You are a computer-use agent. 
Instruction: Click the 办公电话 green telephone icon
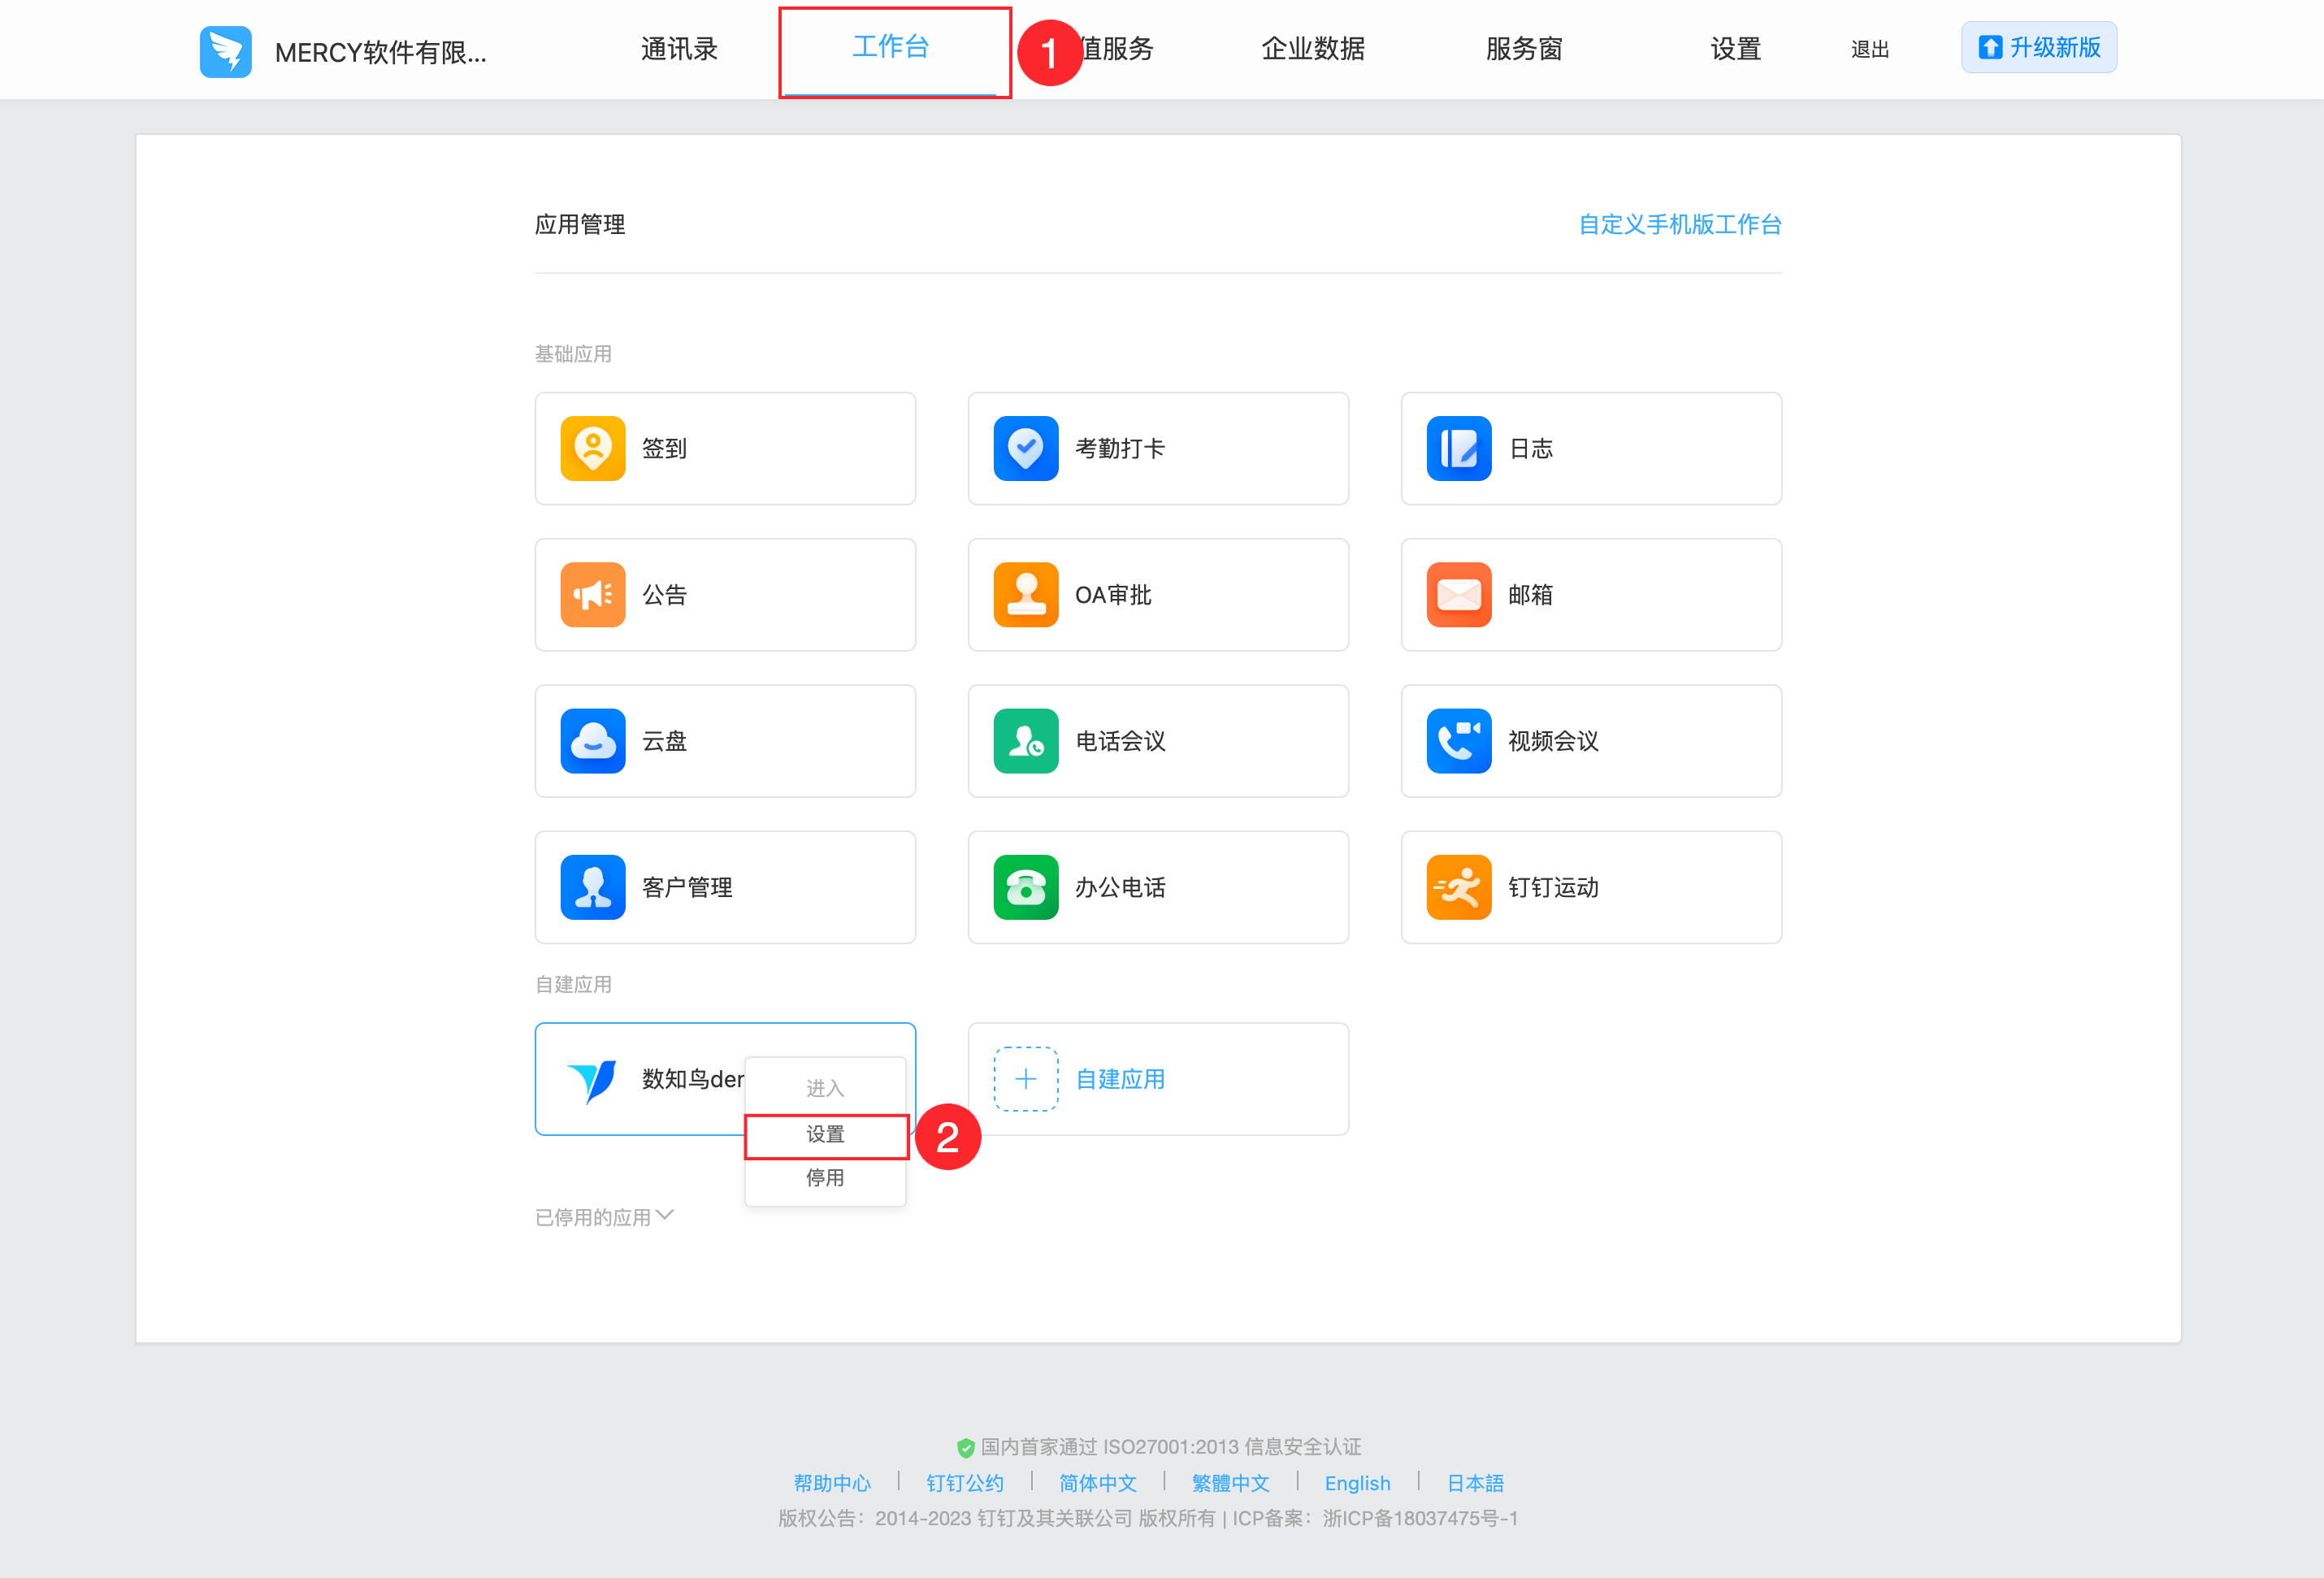(1025, 886)
